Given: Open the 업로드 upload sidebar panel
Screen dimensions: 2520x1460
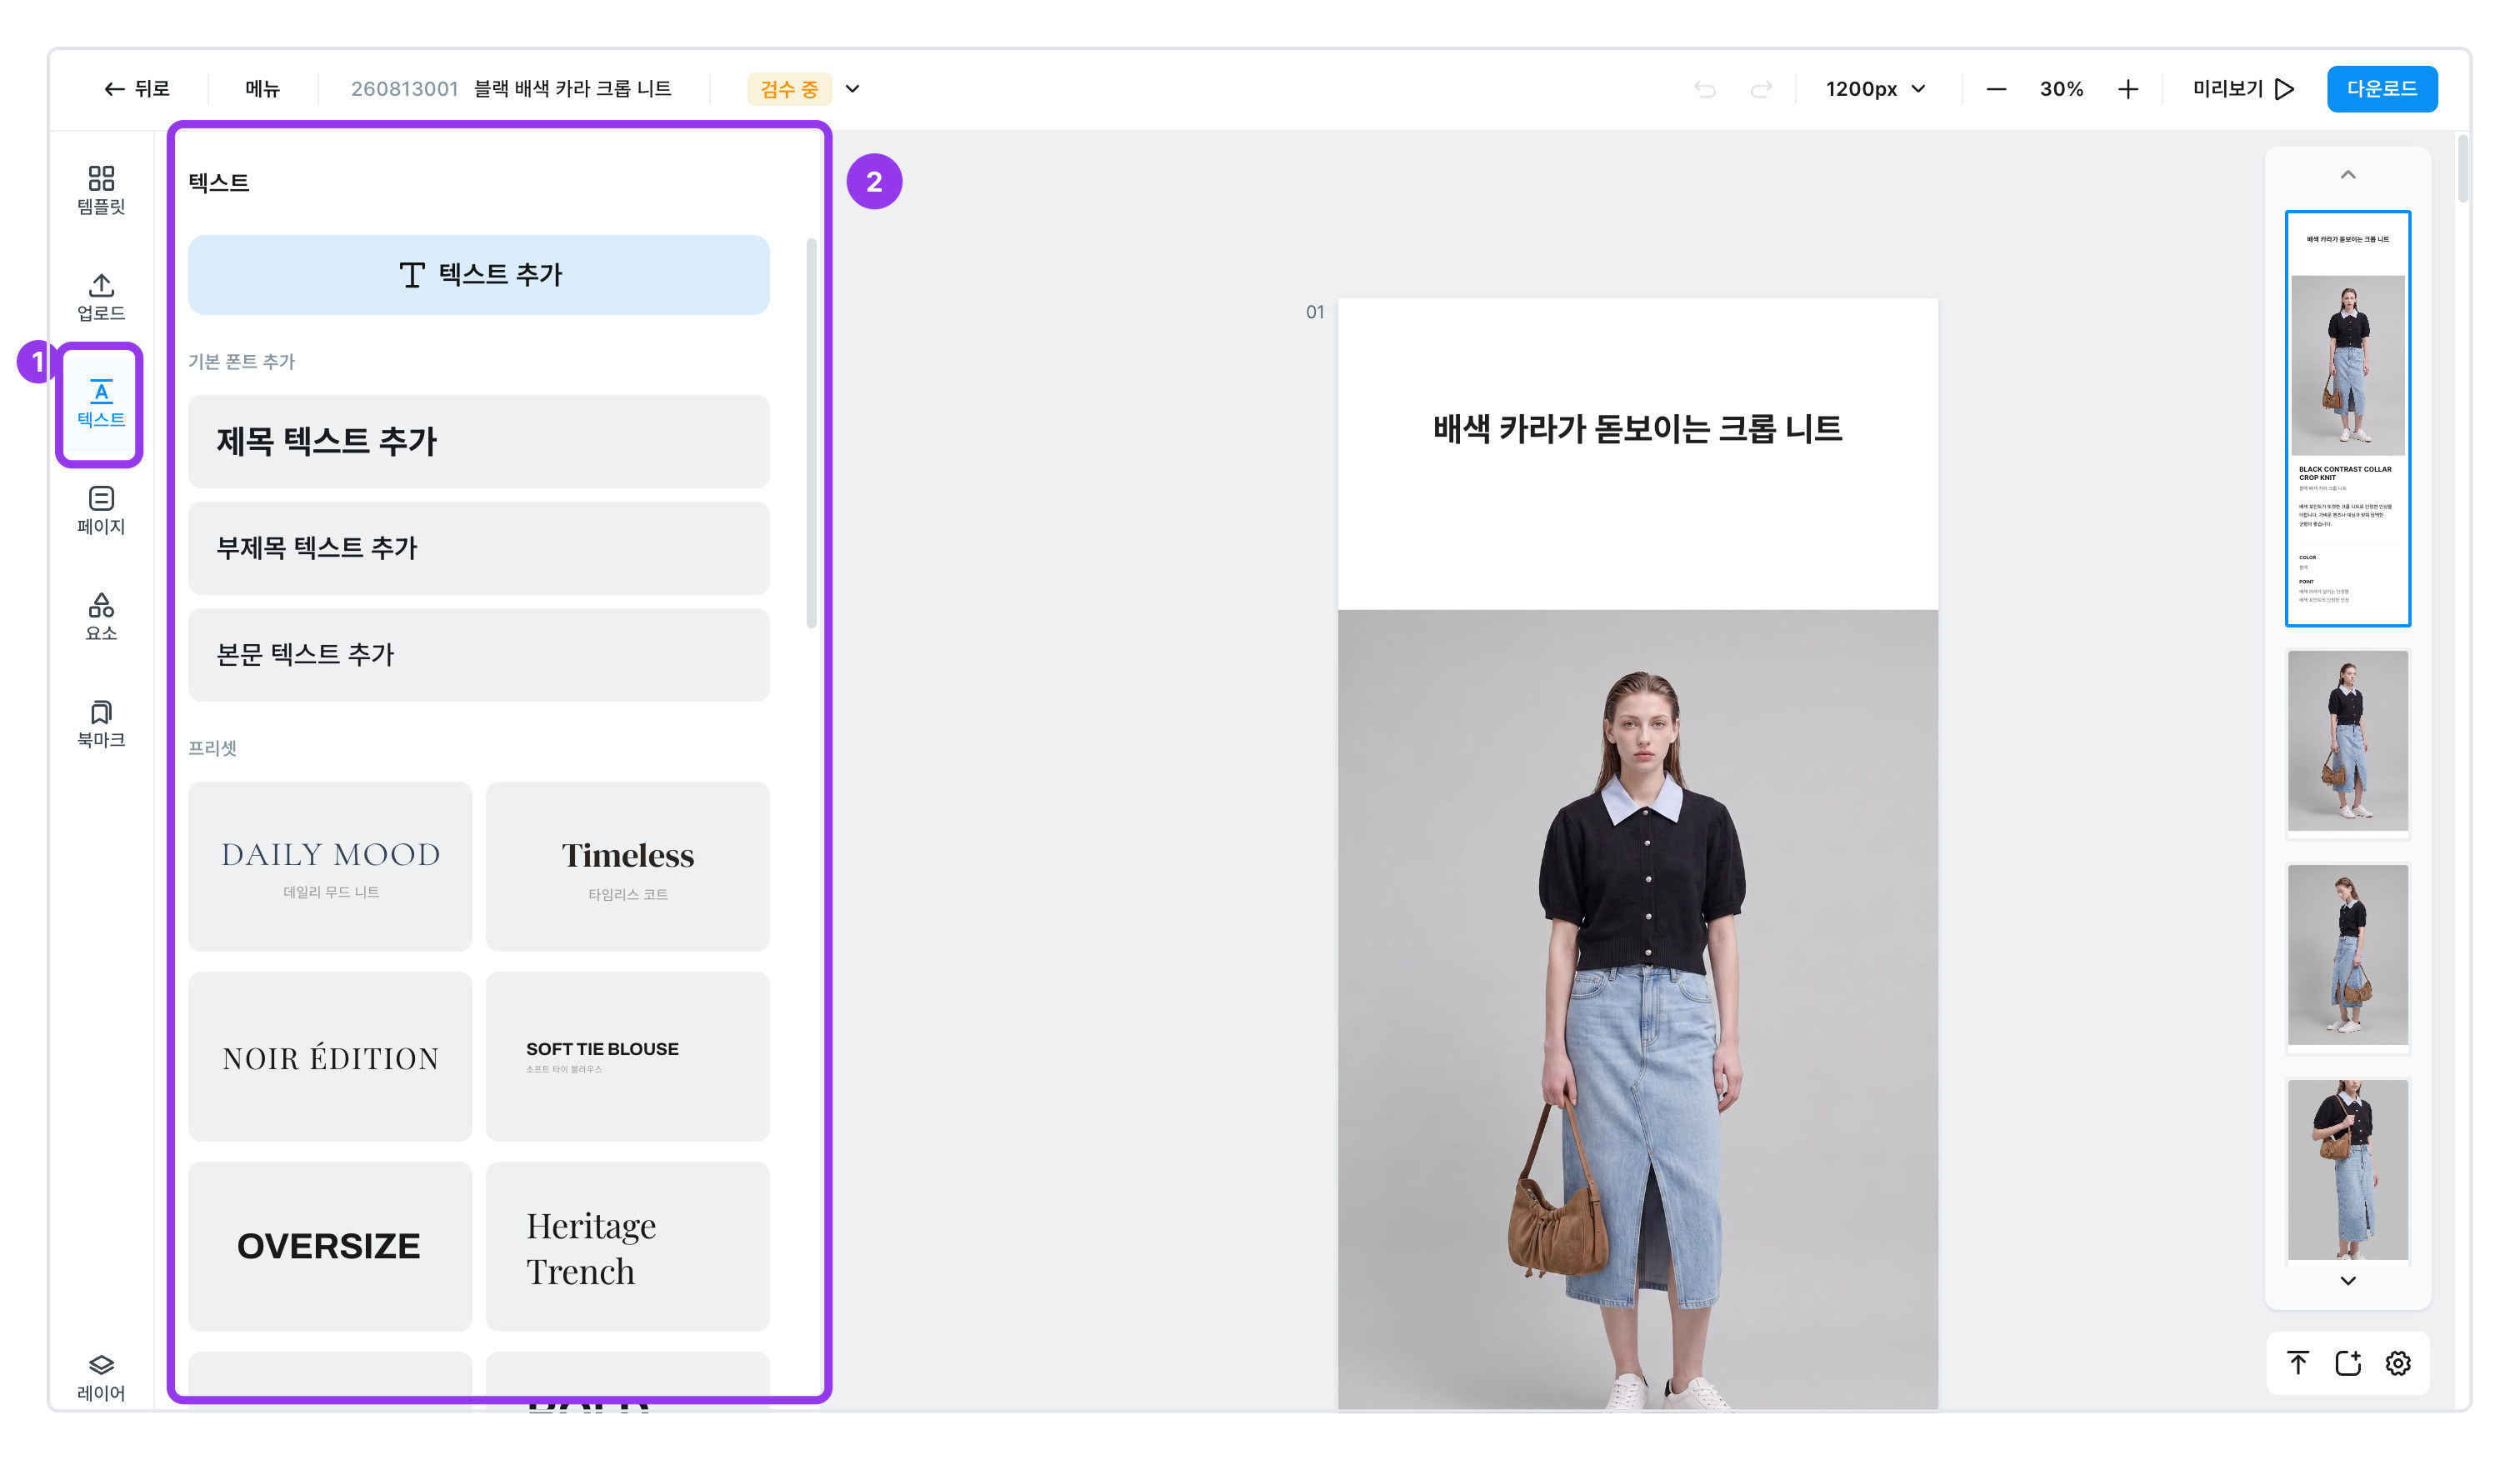Looking at the screenshot, I should point(101,297).
